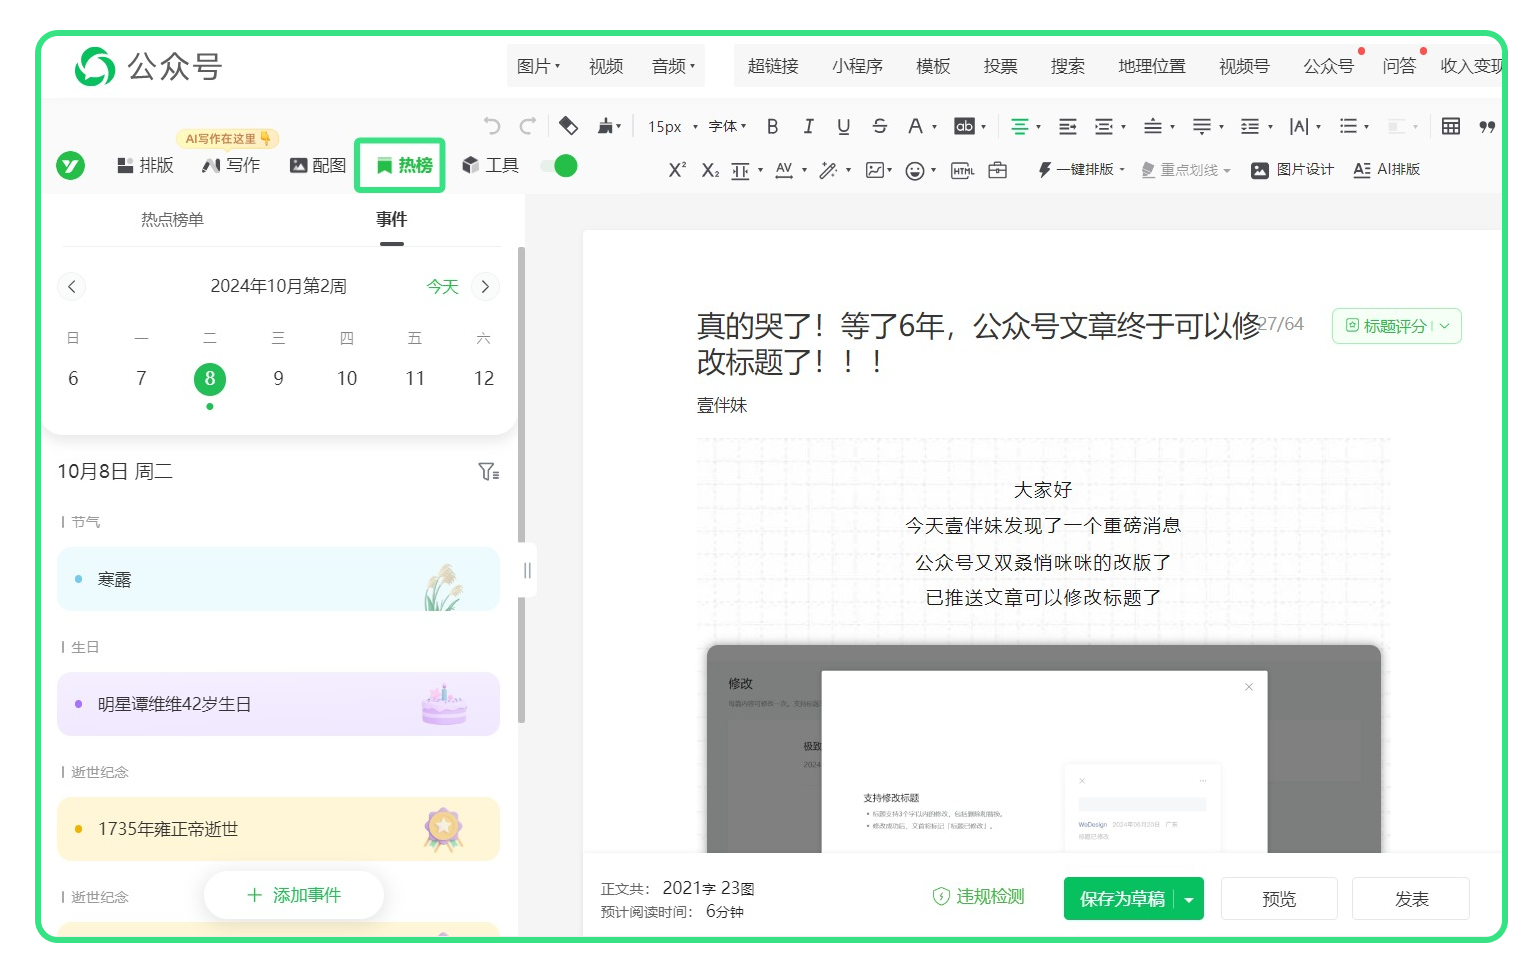Go to the previous week arrow
This screenshot has width=1539, height=974.
click(x=71, y=287)
